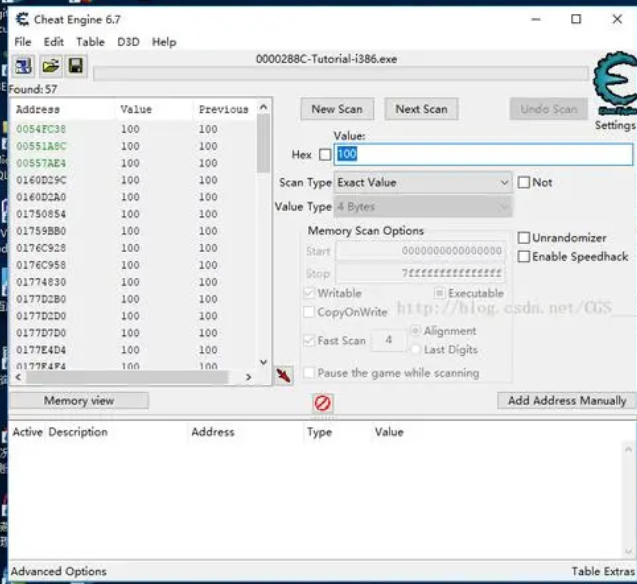
Task: Click the Cheat Engine title bar icon
Action: point(22,19)
